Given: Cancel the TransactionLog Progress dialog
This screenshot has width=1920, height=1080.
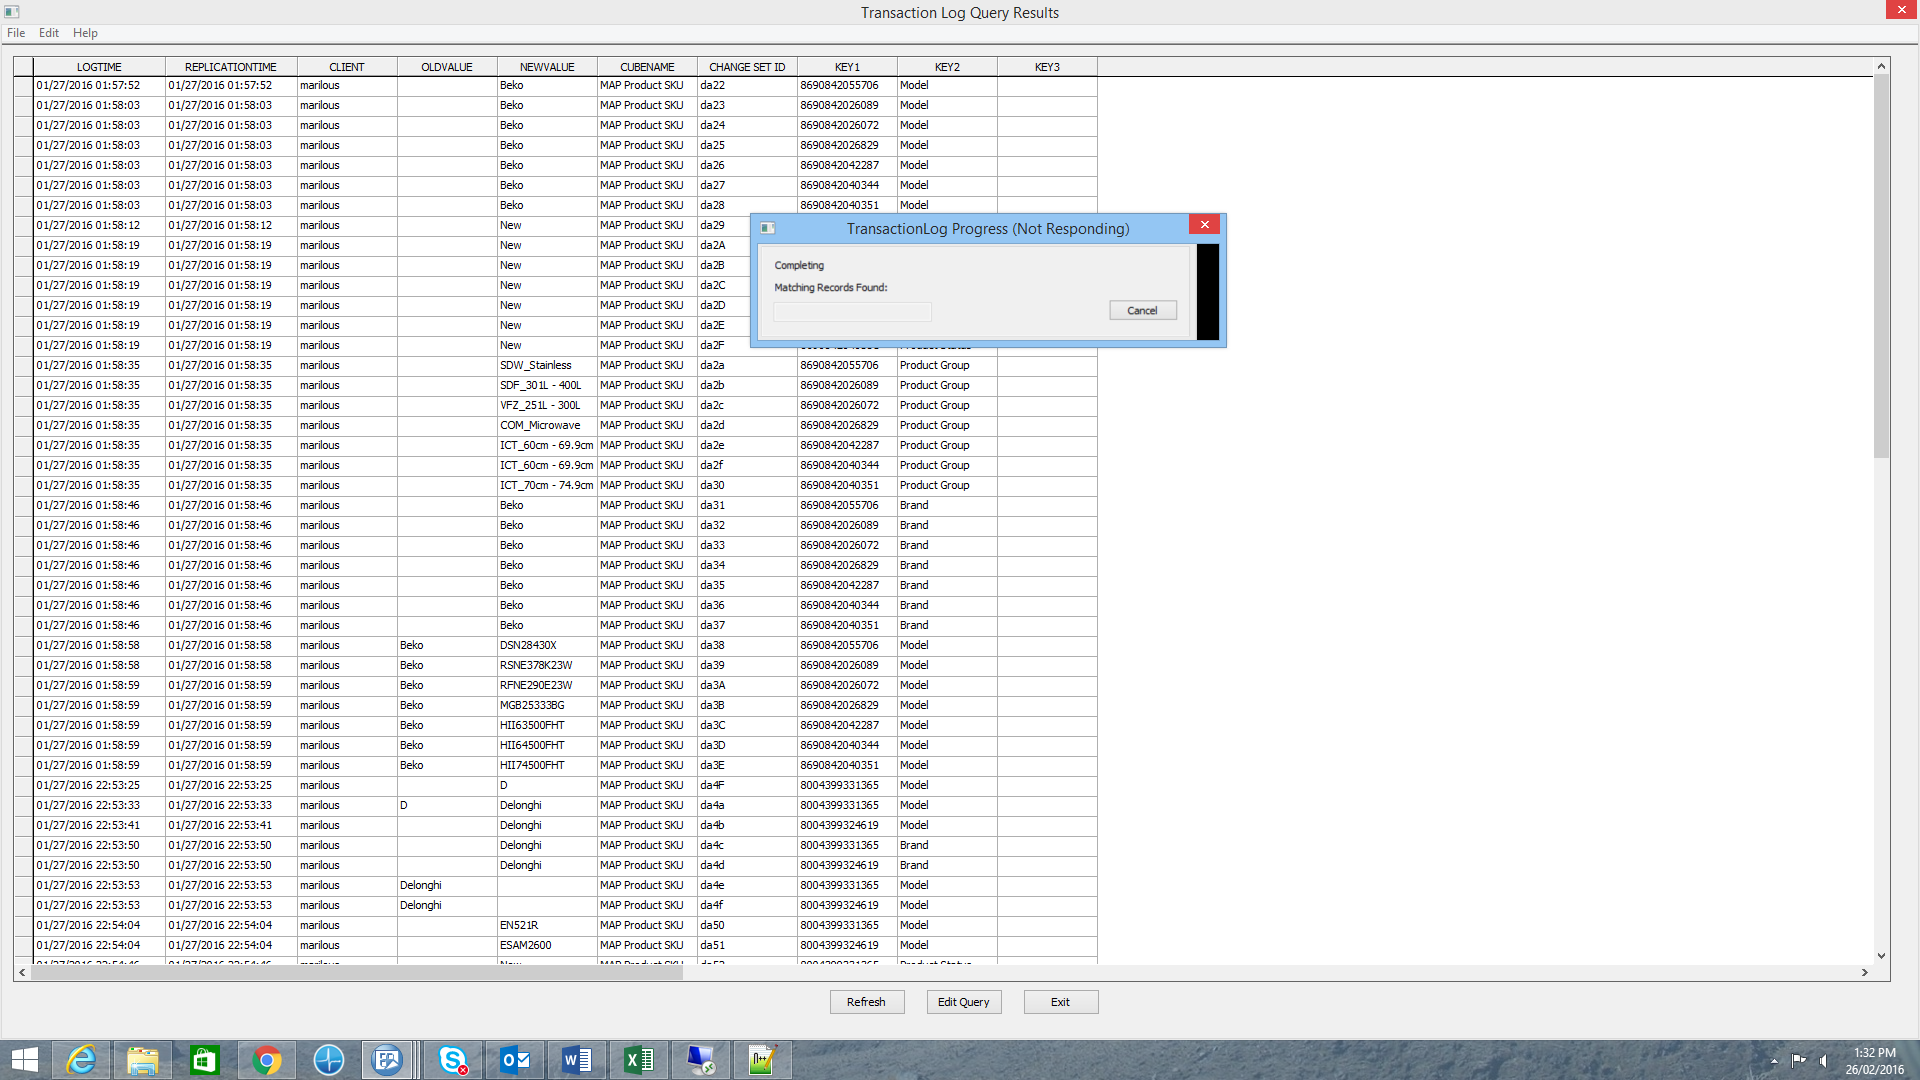Looking at the screenshot, I should [x=1142, y=311].
